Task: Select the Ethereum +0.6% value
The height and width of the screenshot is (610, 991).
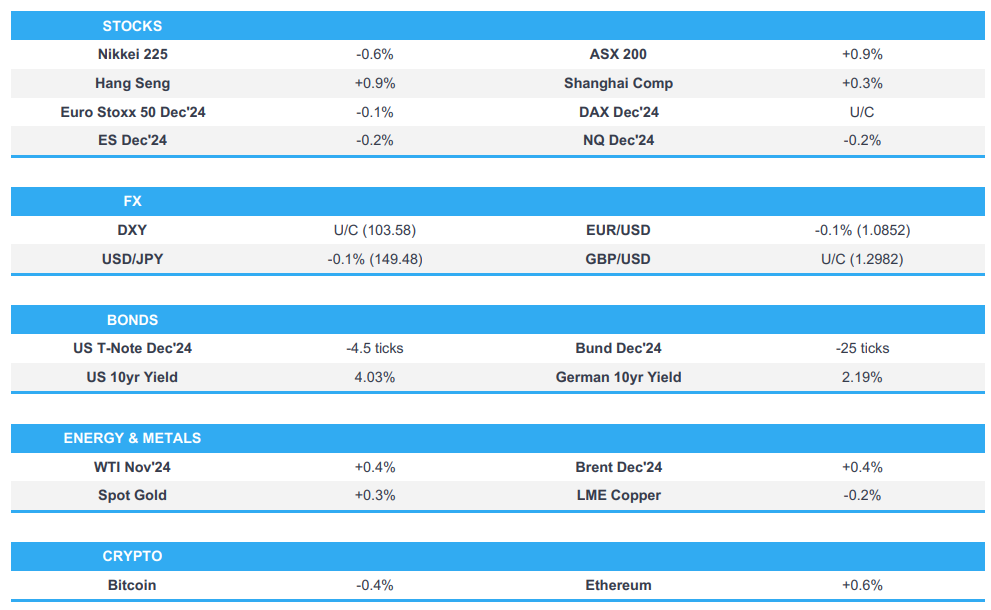Action: [x=861, y=585]
